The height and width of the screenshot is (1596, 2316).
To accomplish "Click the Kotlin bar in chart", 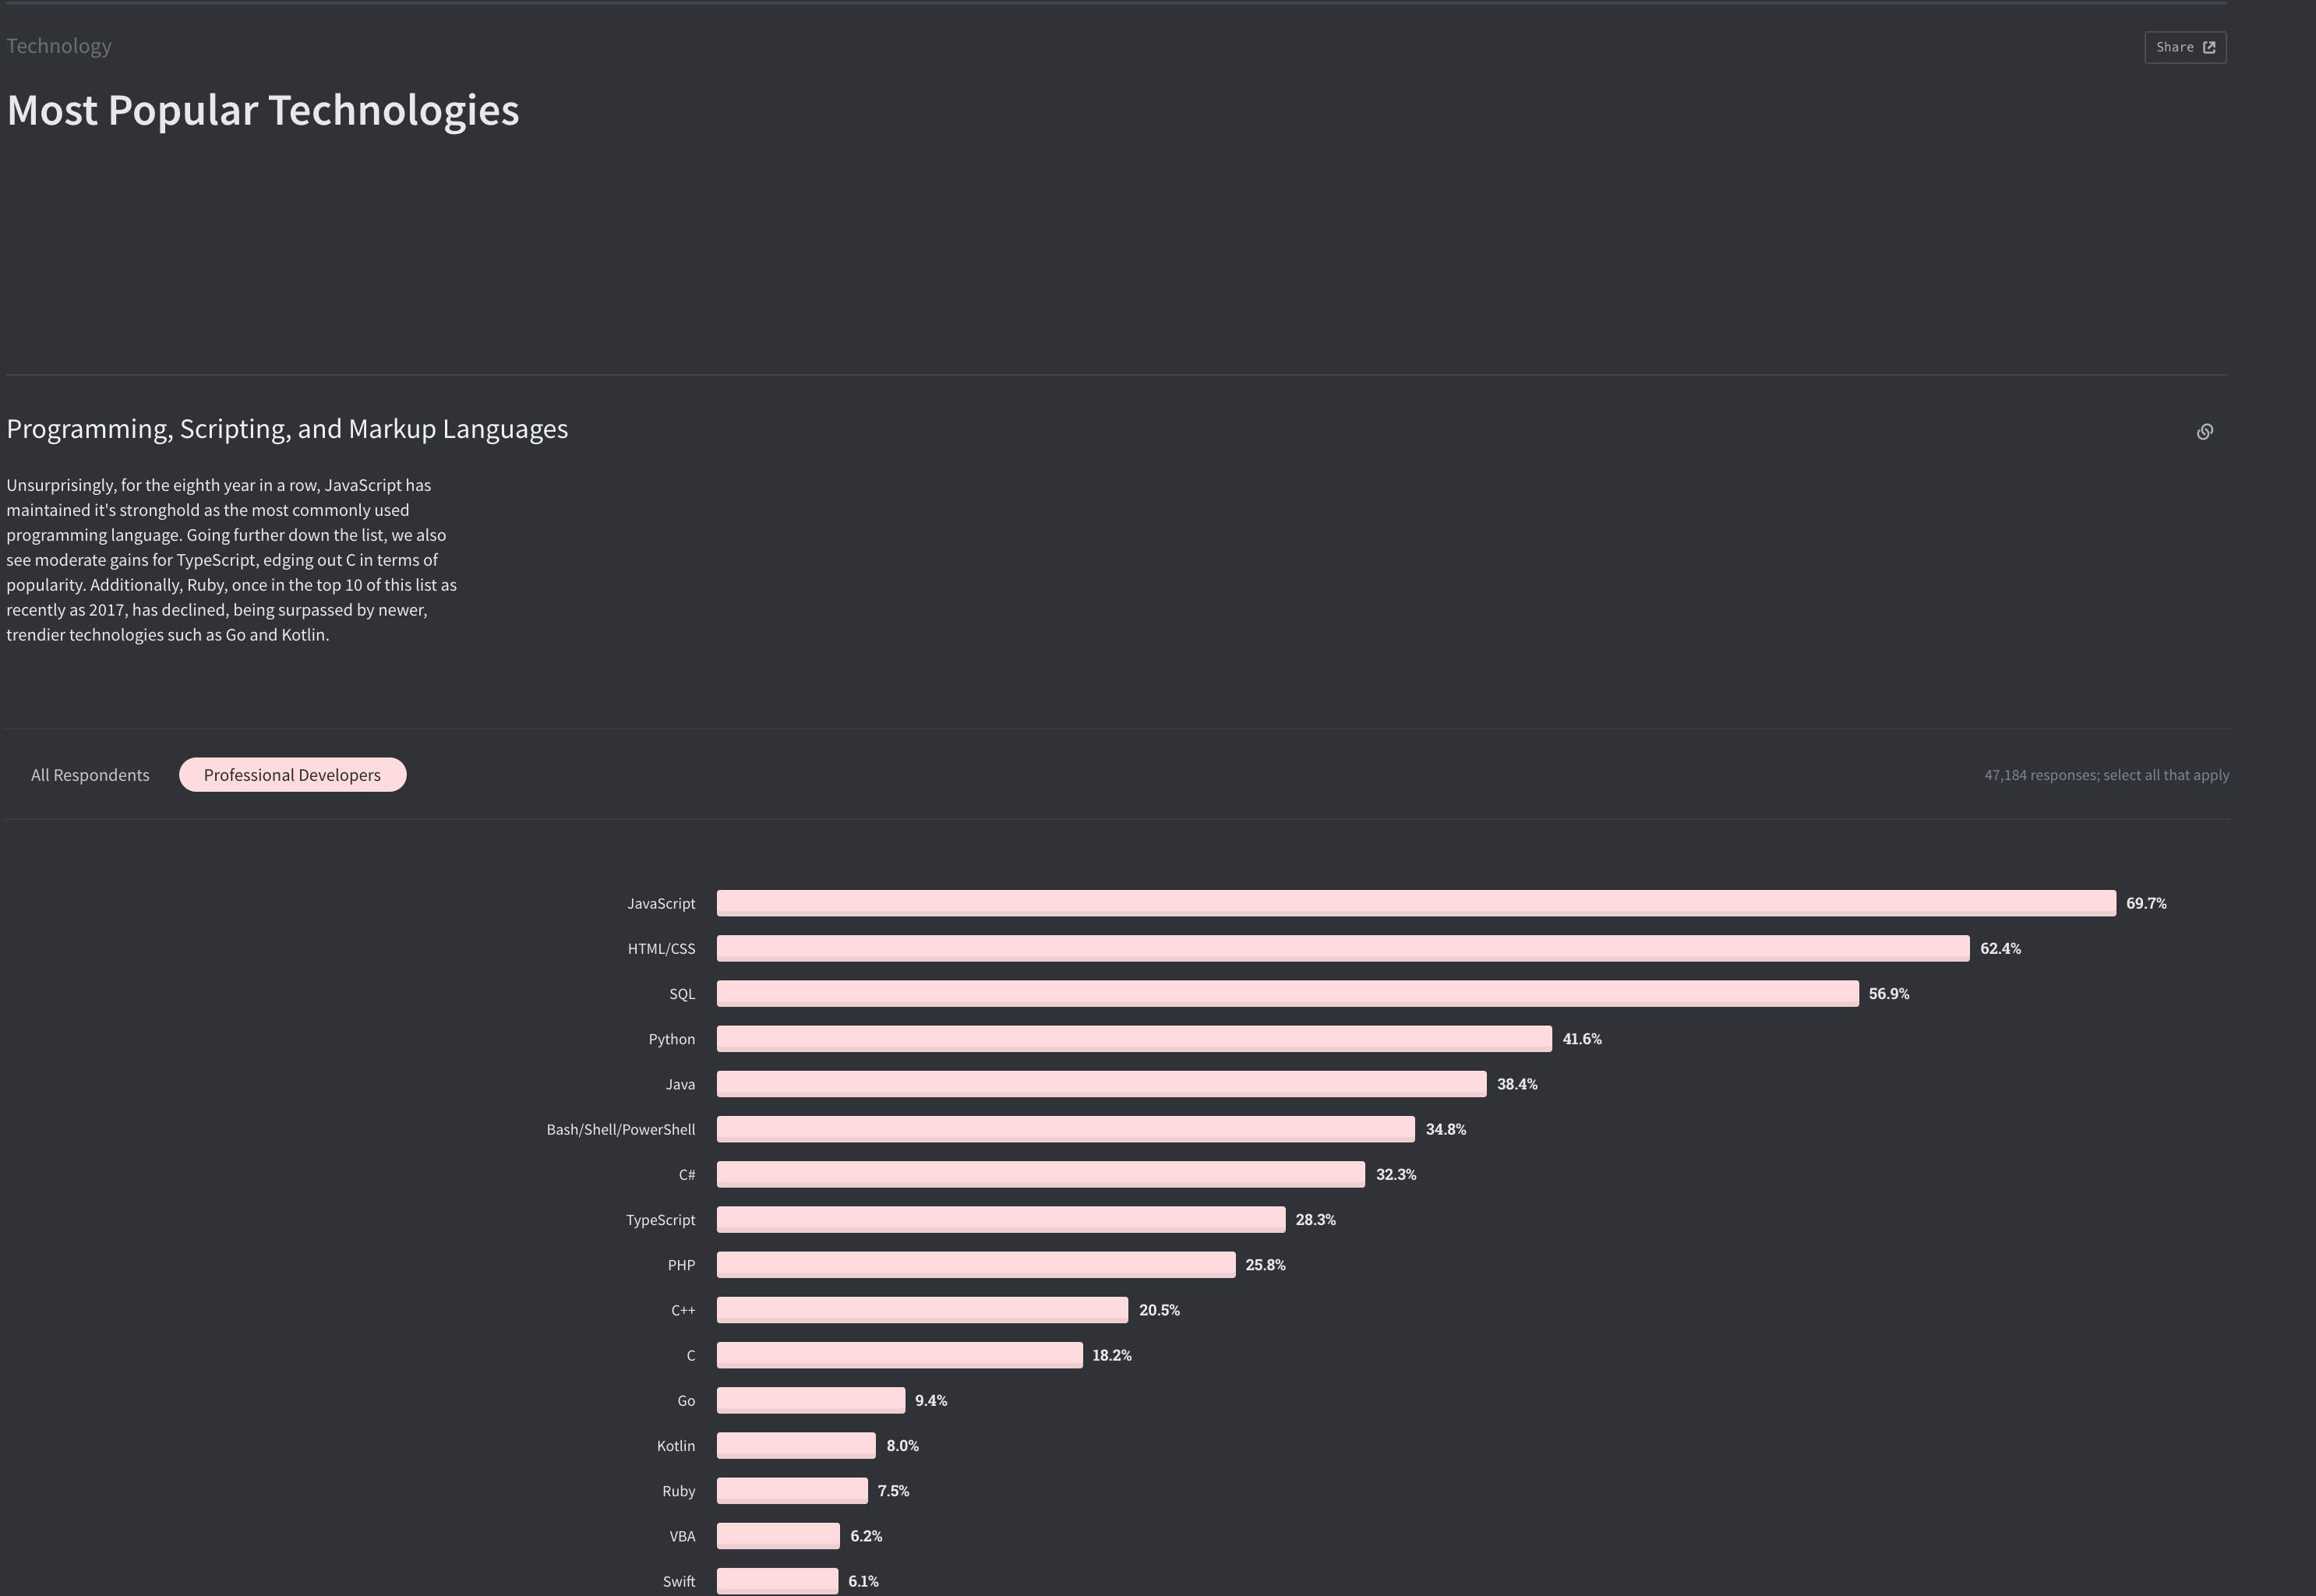I will (796, 1445).
